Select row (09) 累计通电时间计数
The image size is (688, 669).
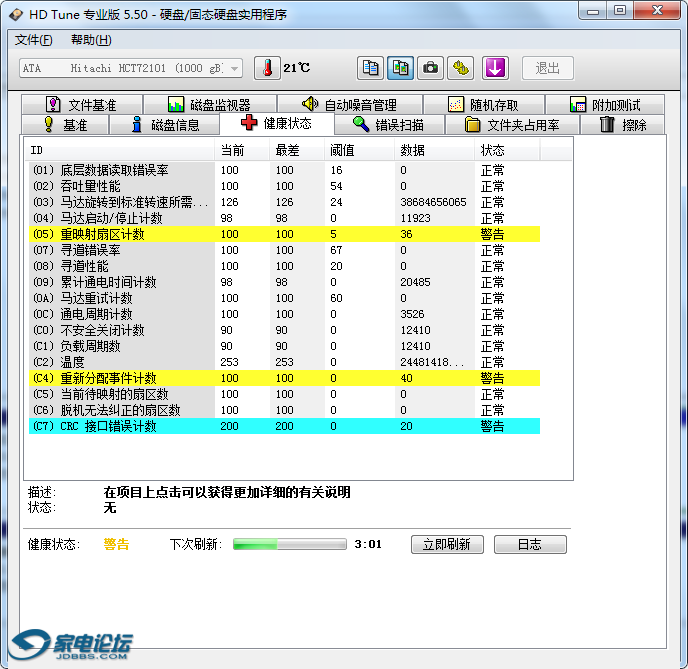pos(284,282)
